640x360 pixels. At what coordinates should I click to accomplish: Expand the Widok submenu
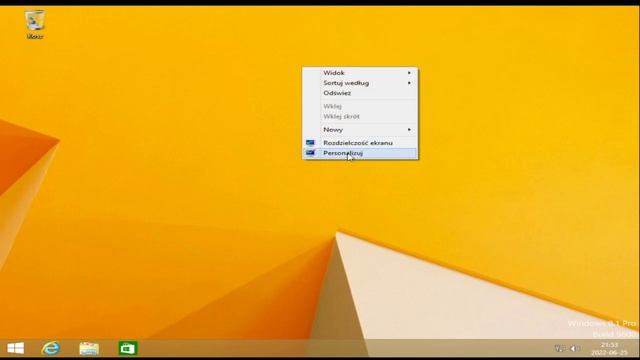pyautogui.click(x=360, y=73)
